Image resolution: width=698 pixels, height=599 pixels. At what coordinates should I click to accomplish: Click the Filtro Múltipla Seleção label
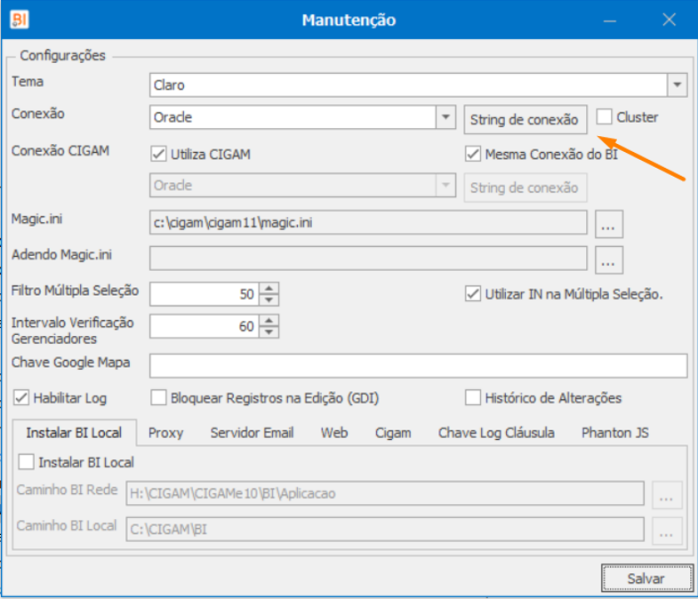(75, 290)
